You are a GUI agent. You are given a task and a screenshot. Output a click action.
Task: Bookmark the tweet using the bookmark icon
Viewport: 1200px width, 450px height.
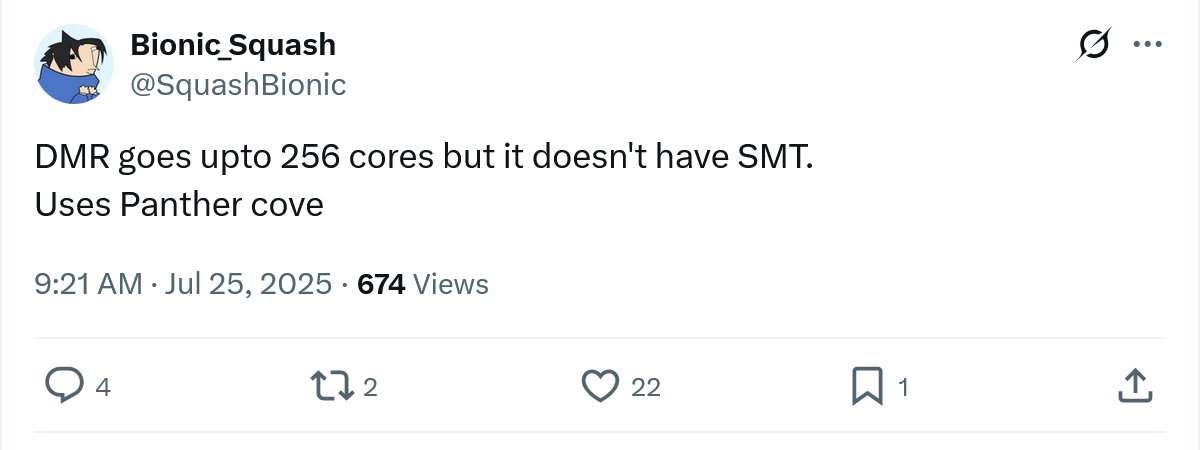(x=866, y=386)
